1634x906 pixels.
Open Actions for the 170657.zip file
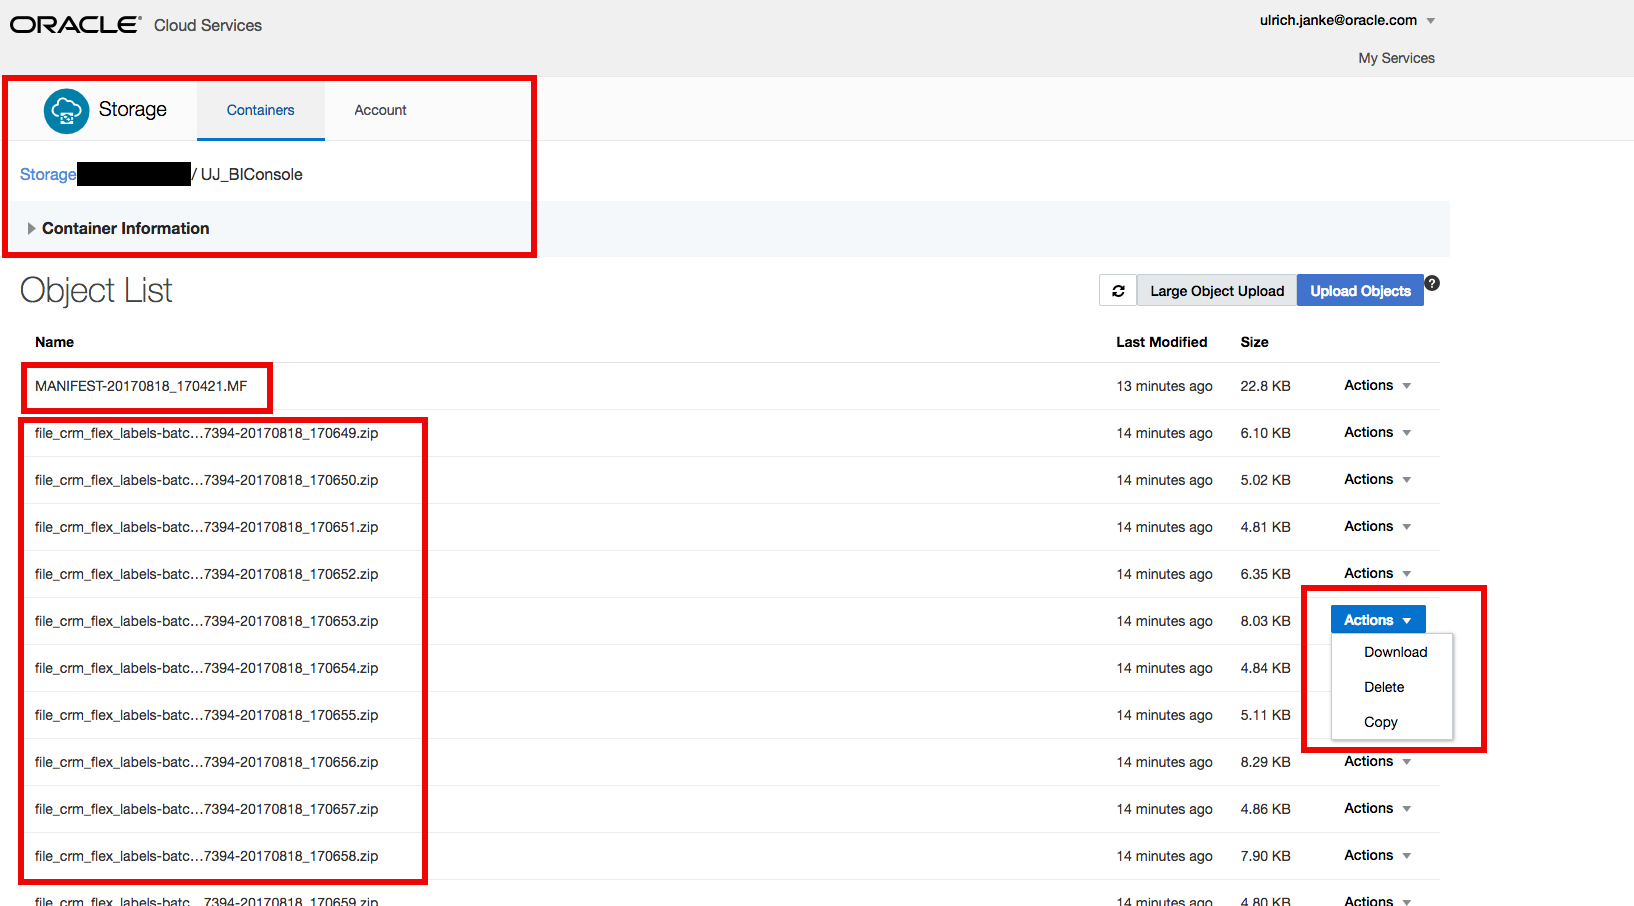[1377, 808]
